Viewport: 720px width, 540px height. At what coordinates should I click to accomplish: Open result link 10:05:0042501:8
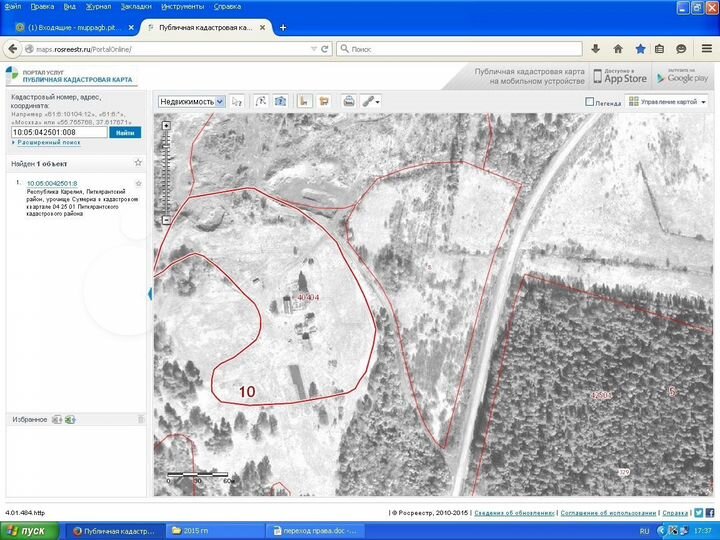[52, 183]
